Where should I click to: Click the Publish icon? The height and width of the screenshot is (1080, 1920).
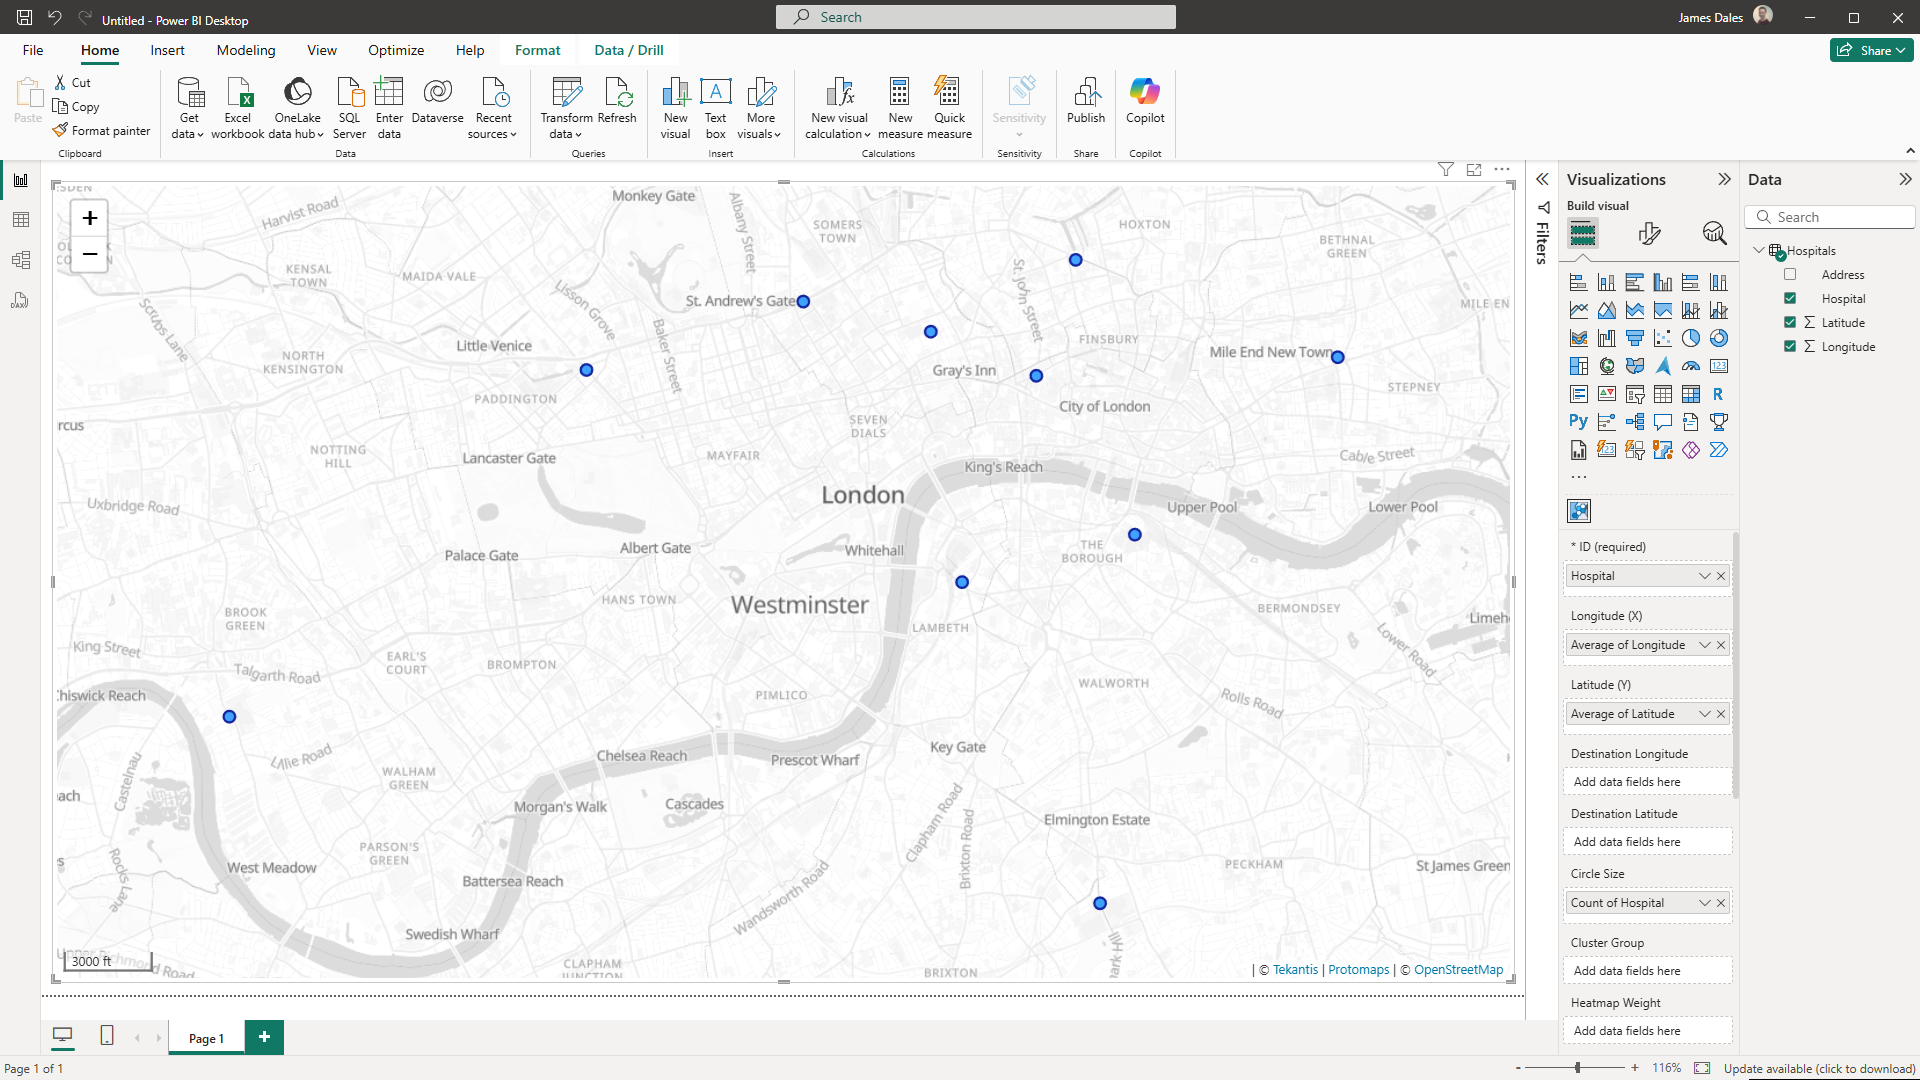[1085, 93]
